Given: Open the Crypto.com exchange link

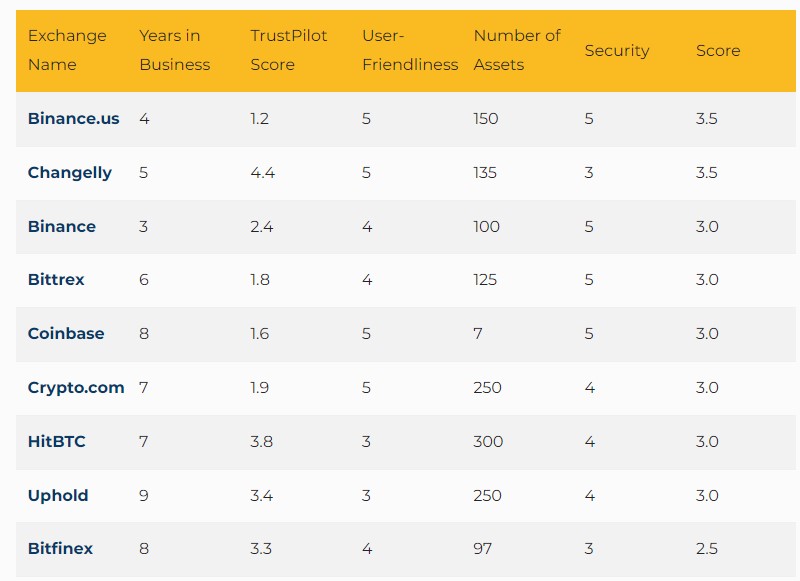Looking at the screenshot, I should (76, 388).
